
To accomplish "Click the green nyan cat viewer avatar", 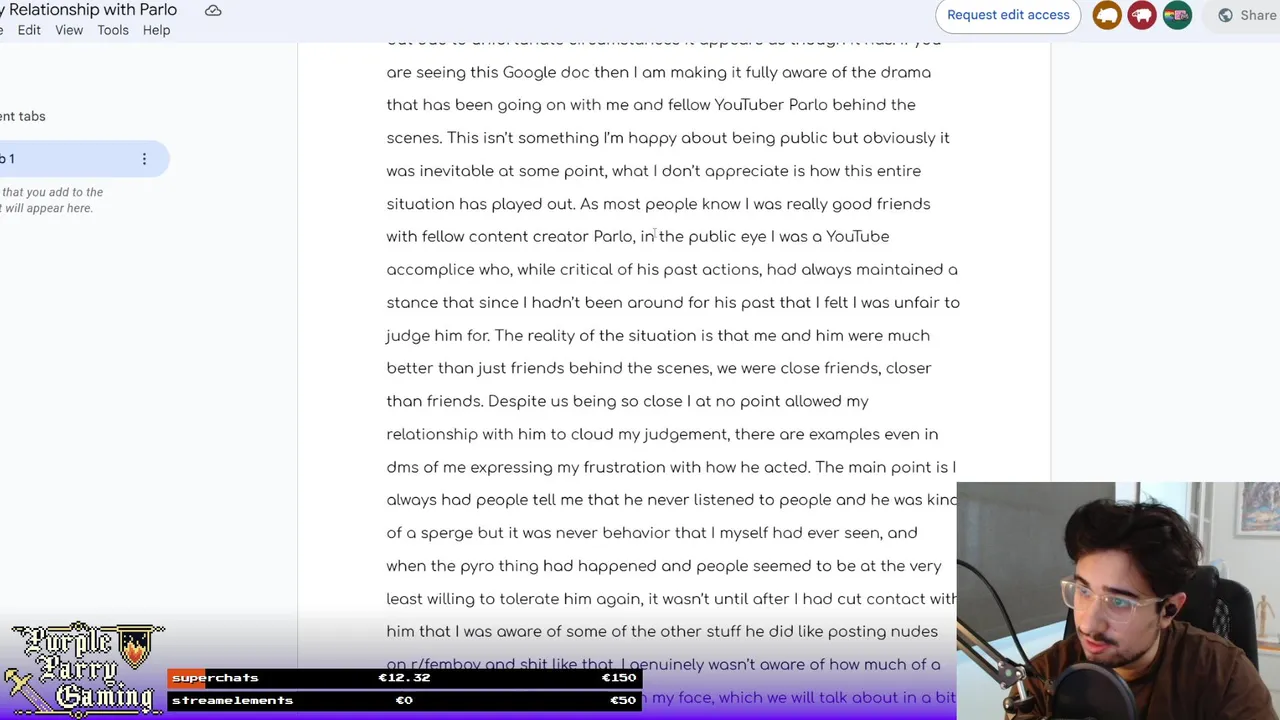I will click(1177, 15).
